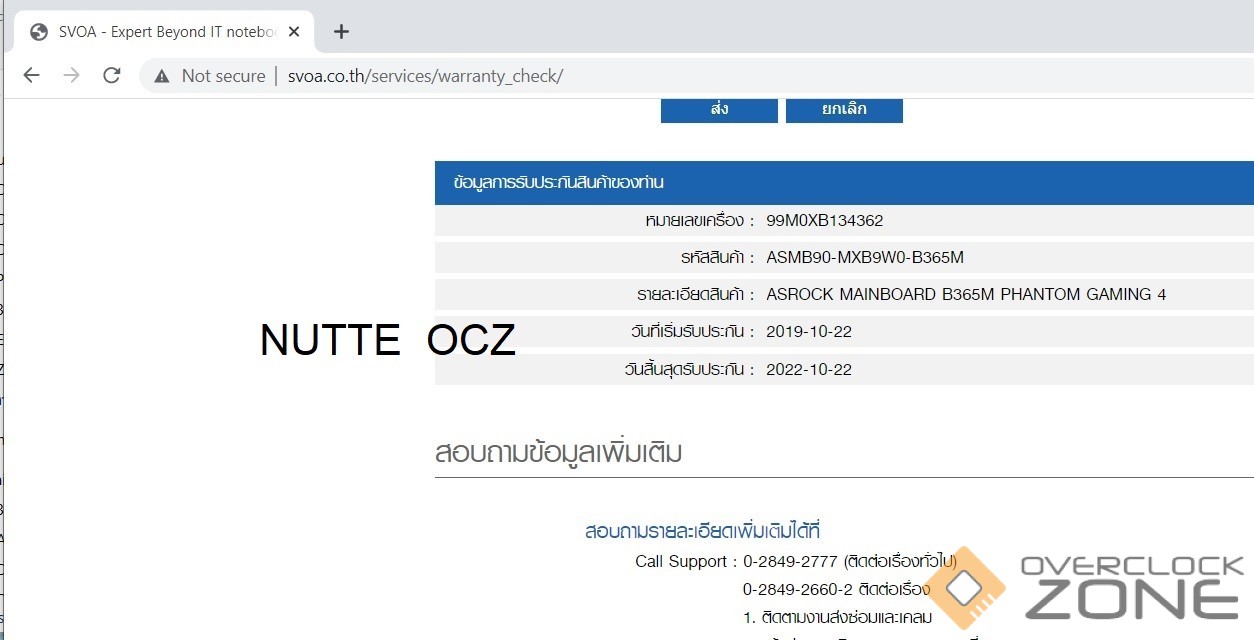Reload the warranty check page
Viewport: 1254px width, 640px height.
(x=112, y=76)
